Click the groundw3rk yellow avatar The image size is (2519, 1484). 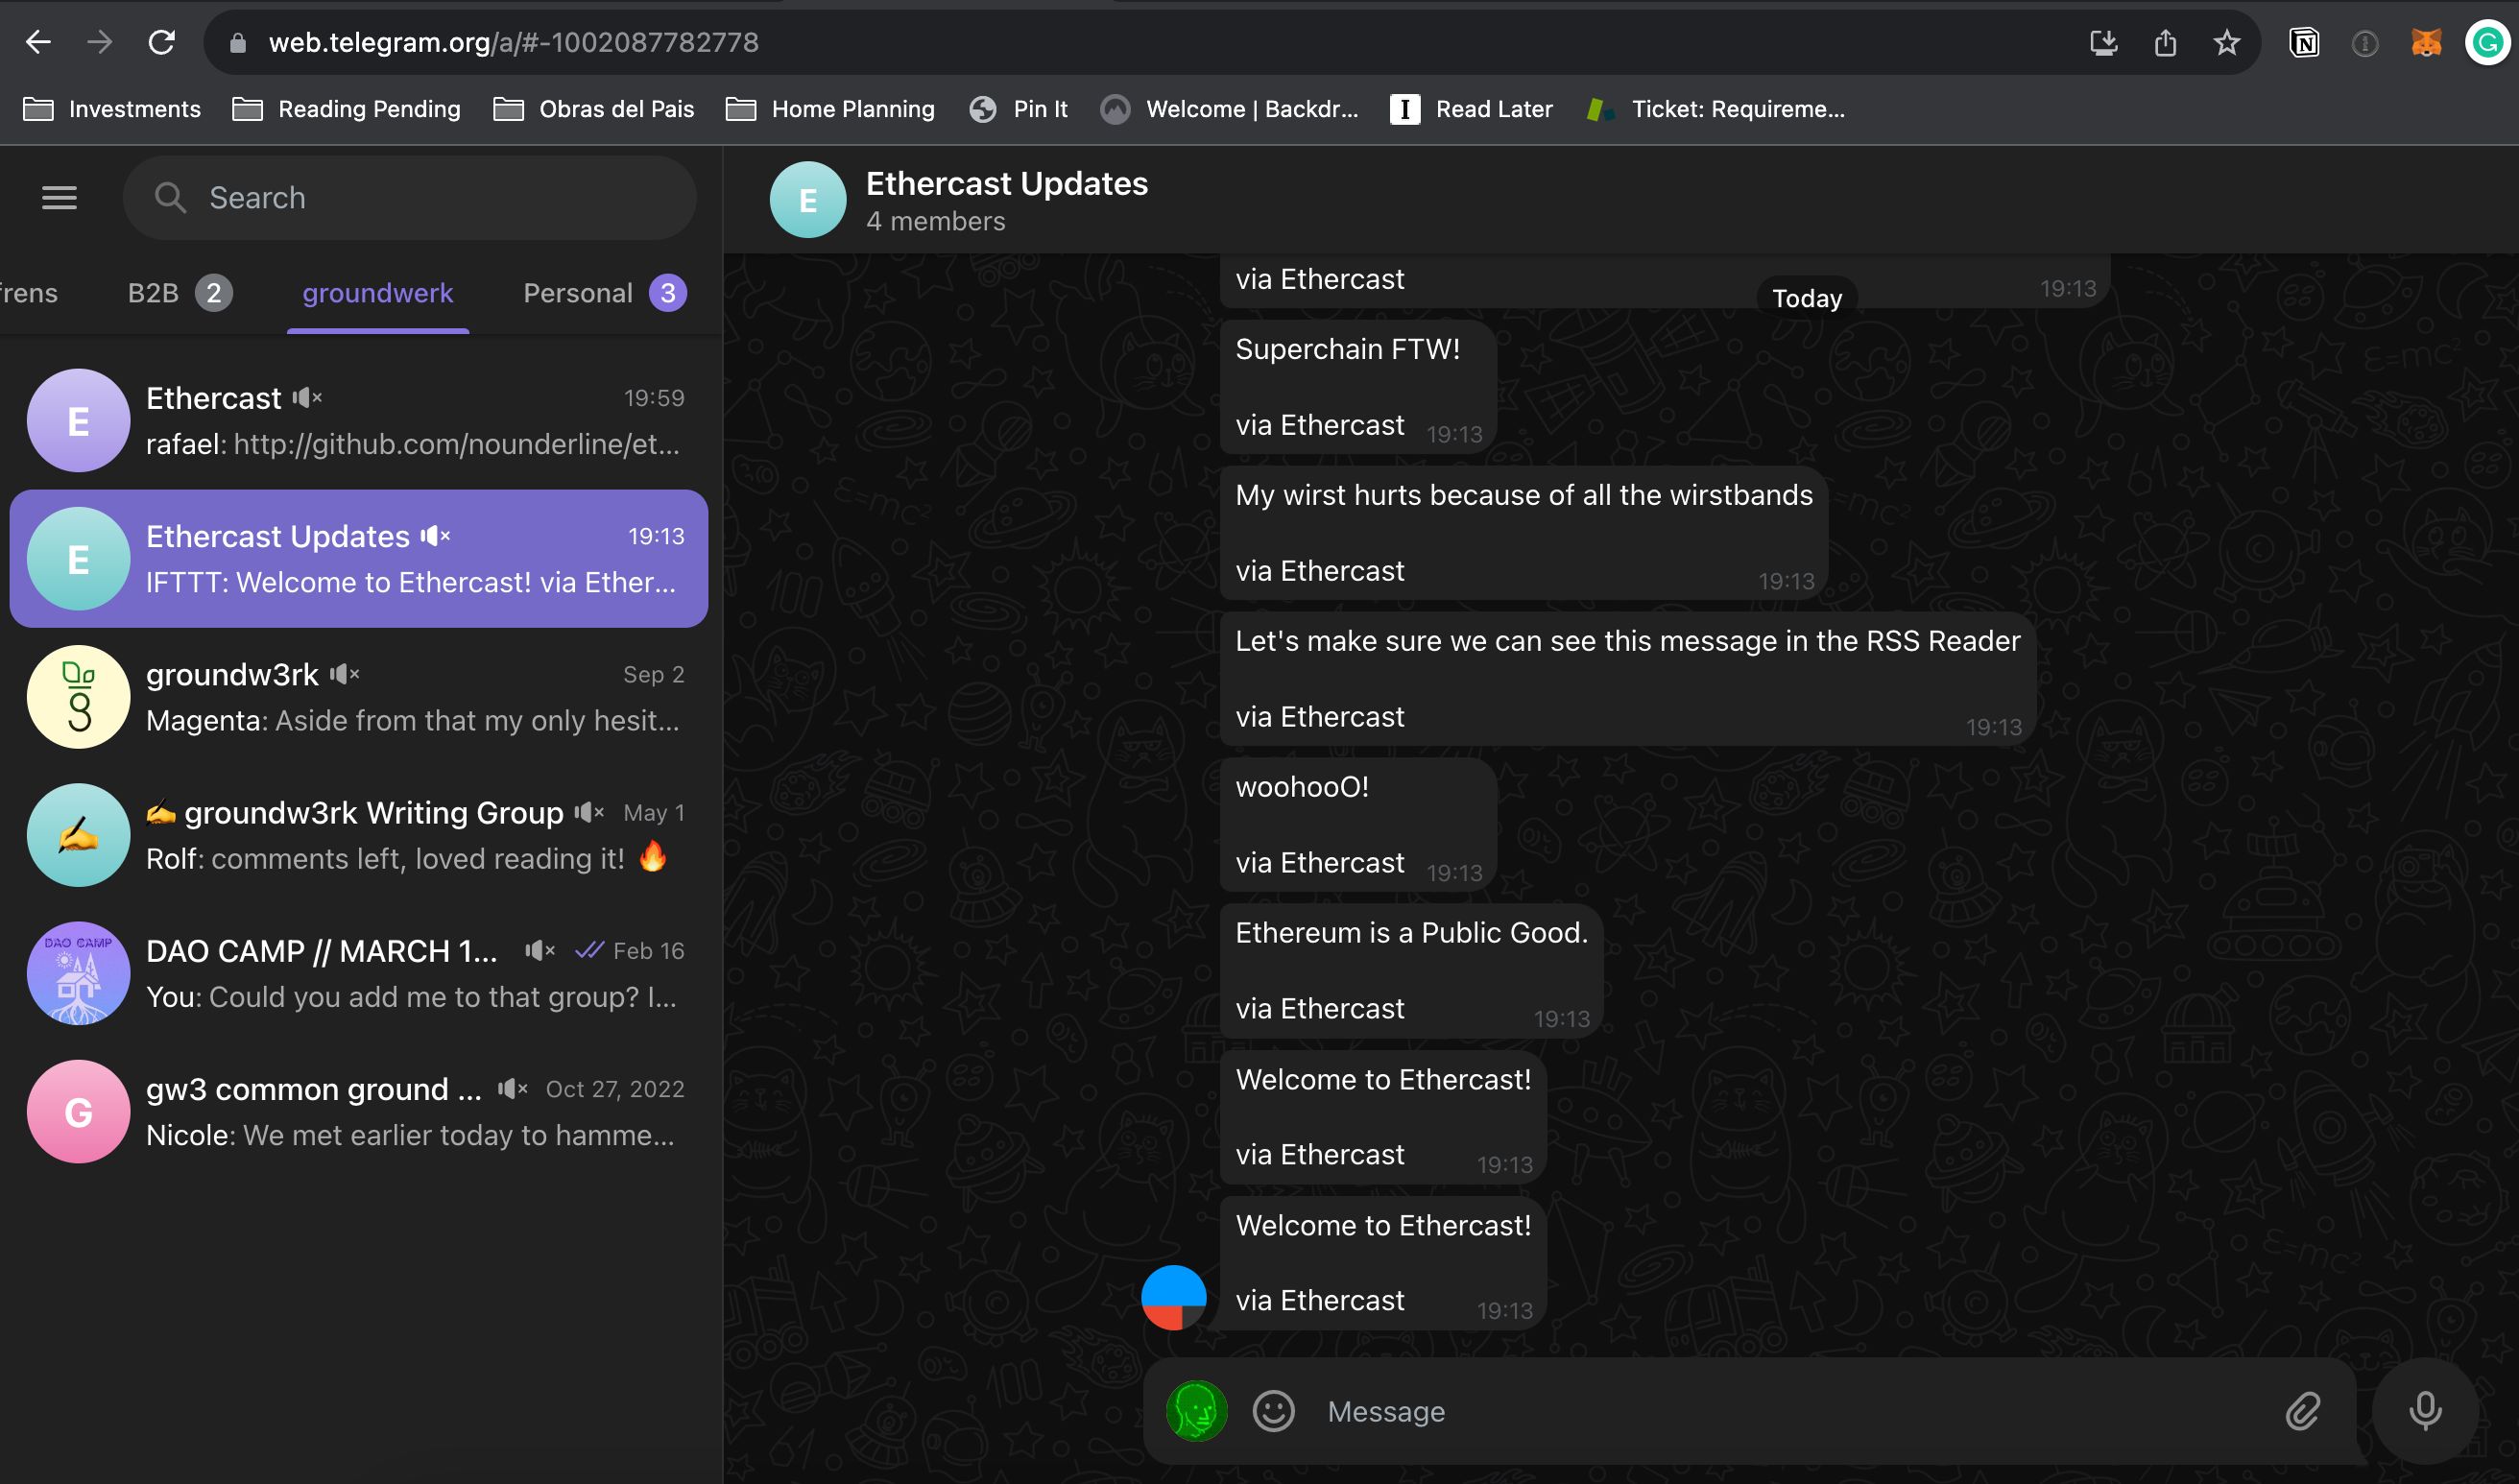point(78,697)
